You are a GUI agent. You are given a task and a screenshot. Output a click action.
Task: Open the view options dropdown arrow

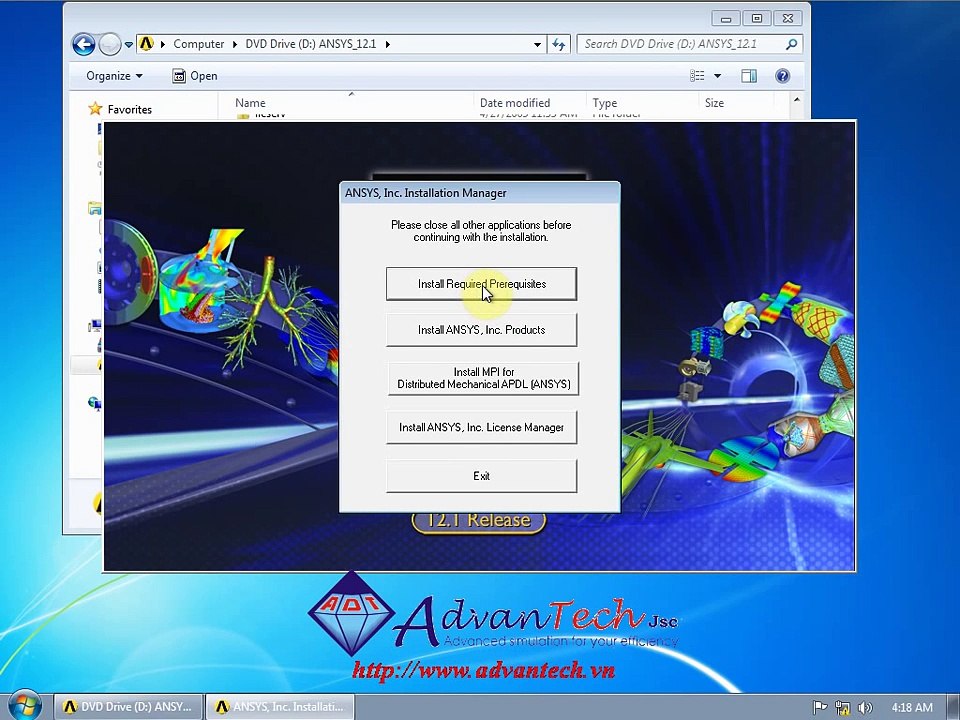(x=718, y=76)
